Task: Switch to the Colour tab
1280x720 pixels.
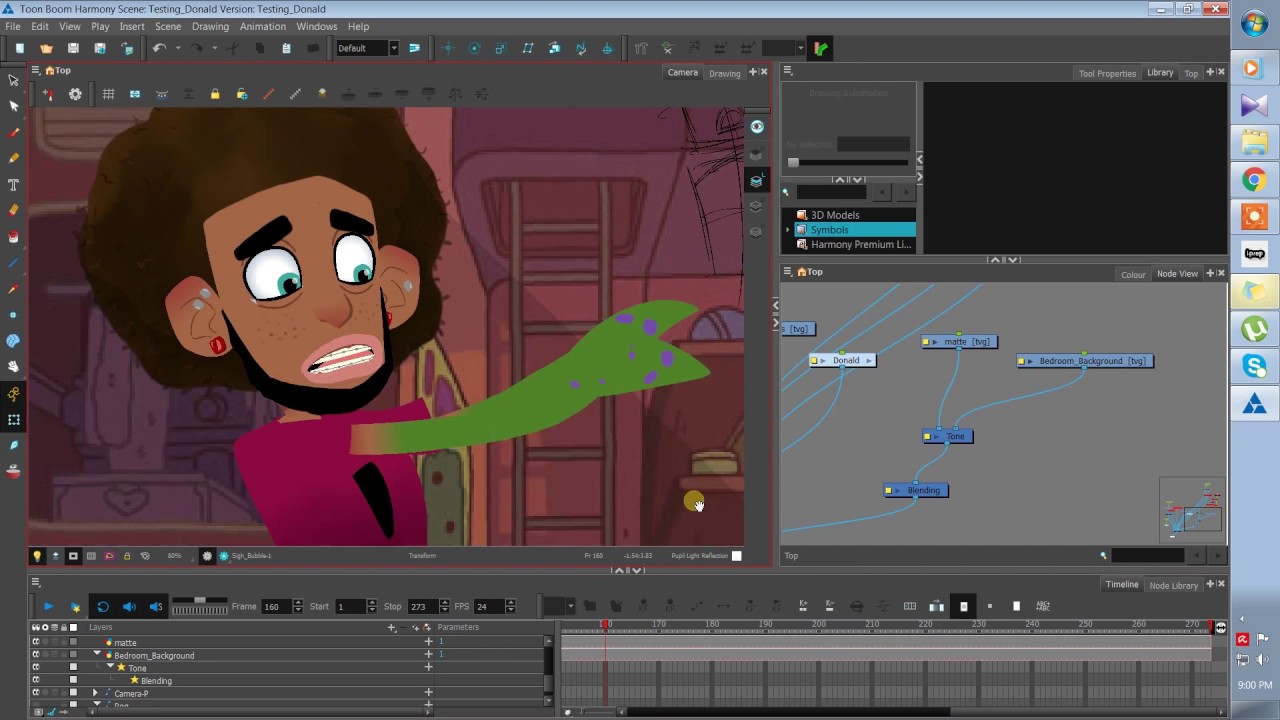Action: (1133, 275)
